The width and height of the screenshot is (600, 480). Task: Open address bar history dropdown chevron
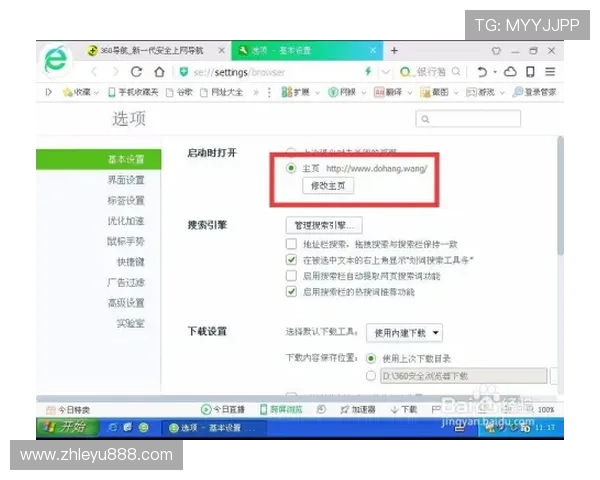coord(386,72)
